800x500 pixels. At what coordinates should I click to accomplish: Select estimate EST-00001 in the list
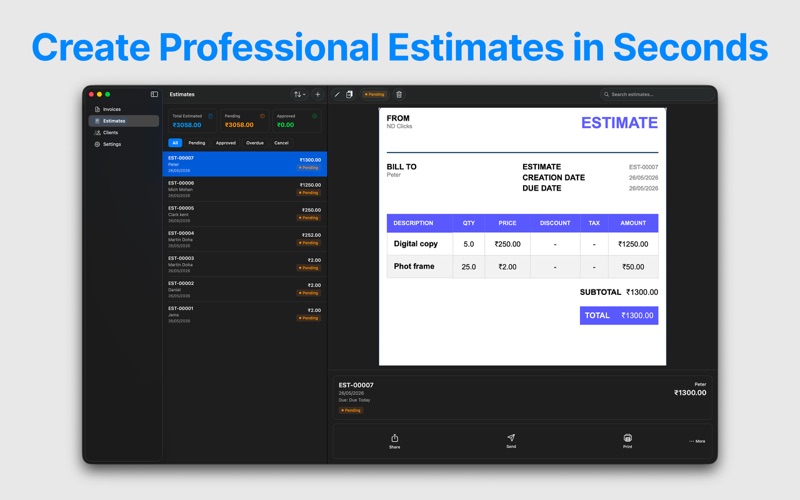(x=245, y=314)
